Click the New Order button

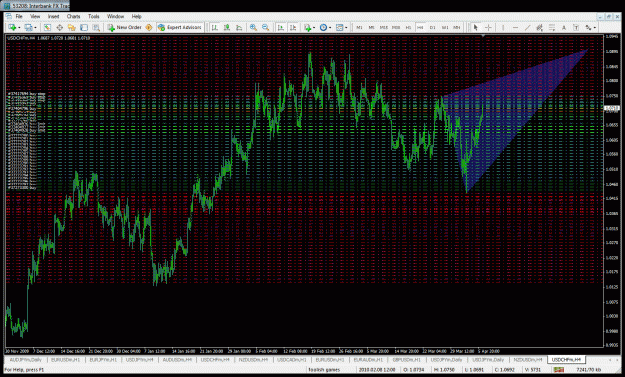[125, 27]
